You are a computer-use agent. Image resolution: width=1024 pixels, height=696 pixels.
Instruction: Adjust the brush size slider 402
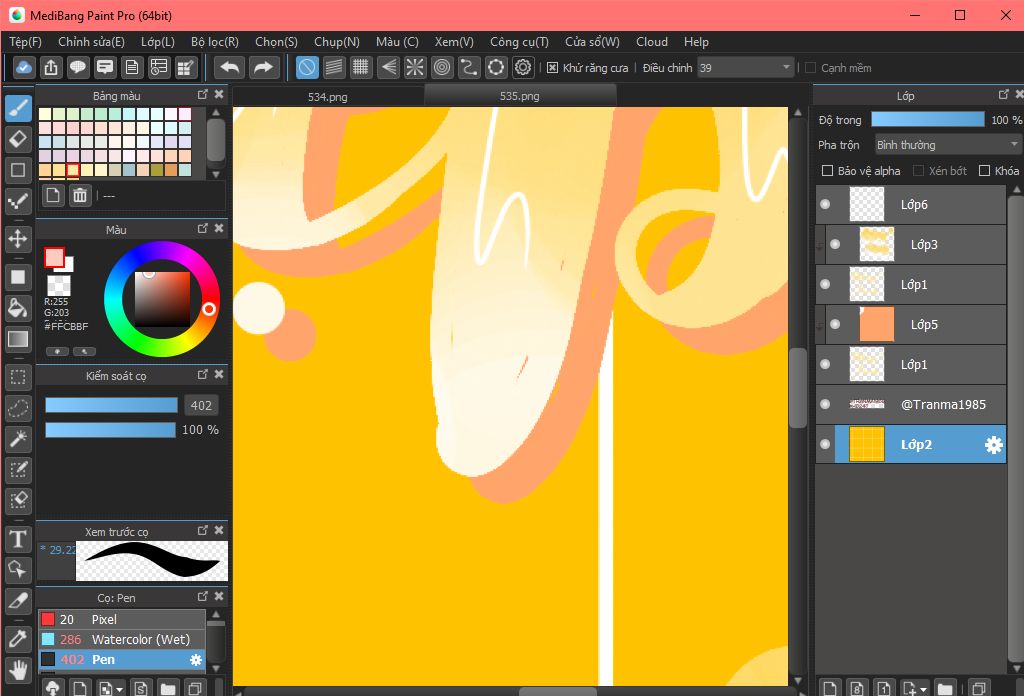(111, 405)
